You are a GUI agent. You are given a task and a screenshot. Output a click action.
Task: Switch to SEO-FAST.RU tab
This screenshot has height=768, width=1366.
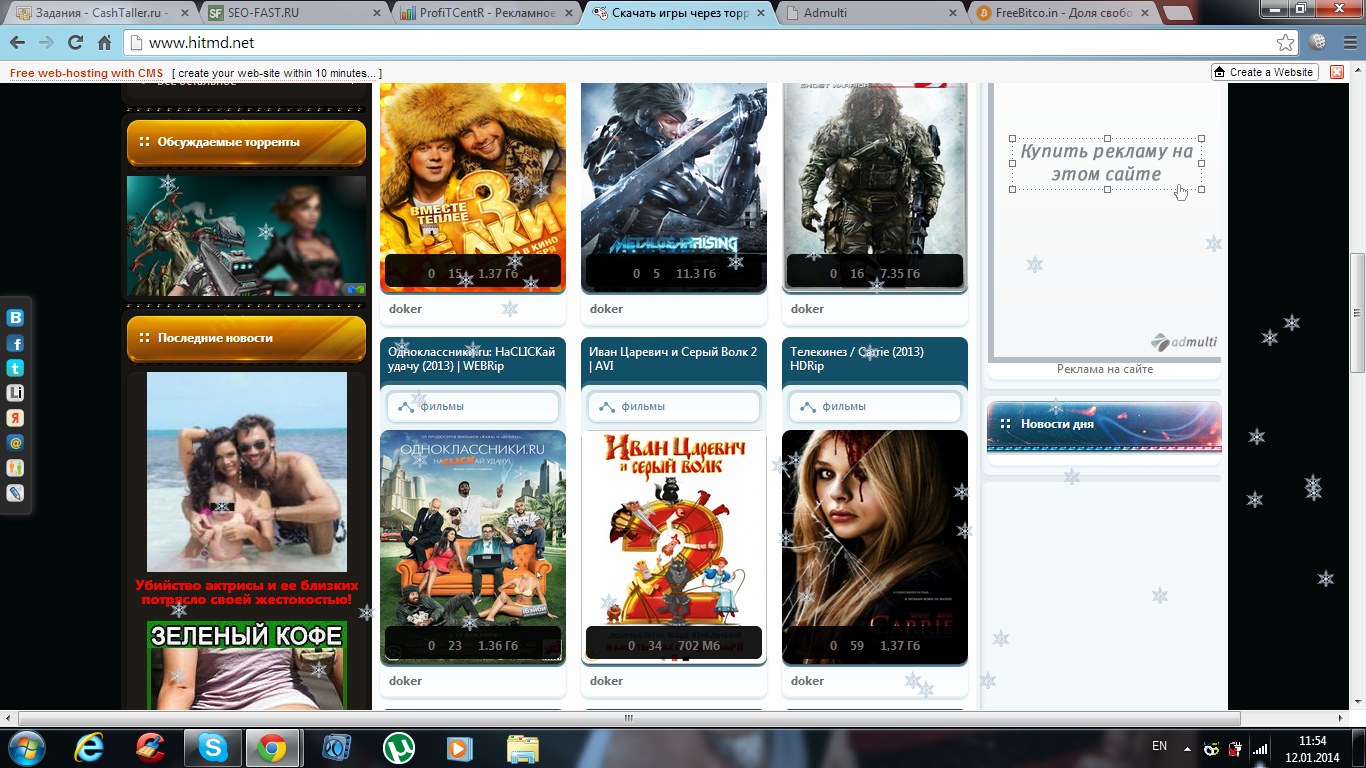pyautogui.click(x=290, y=13)
